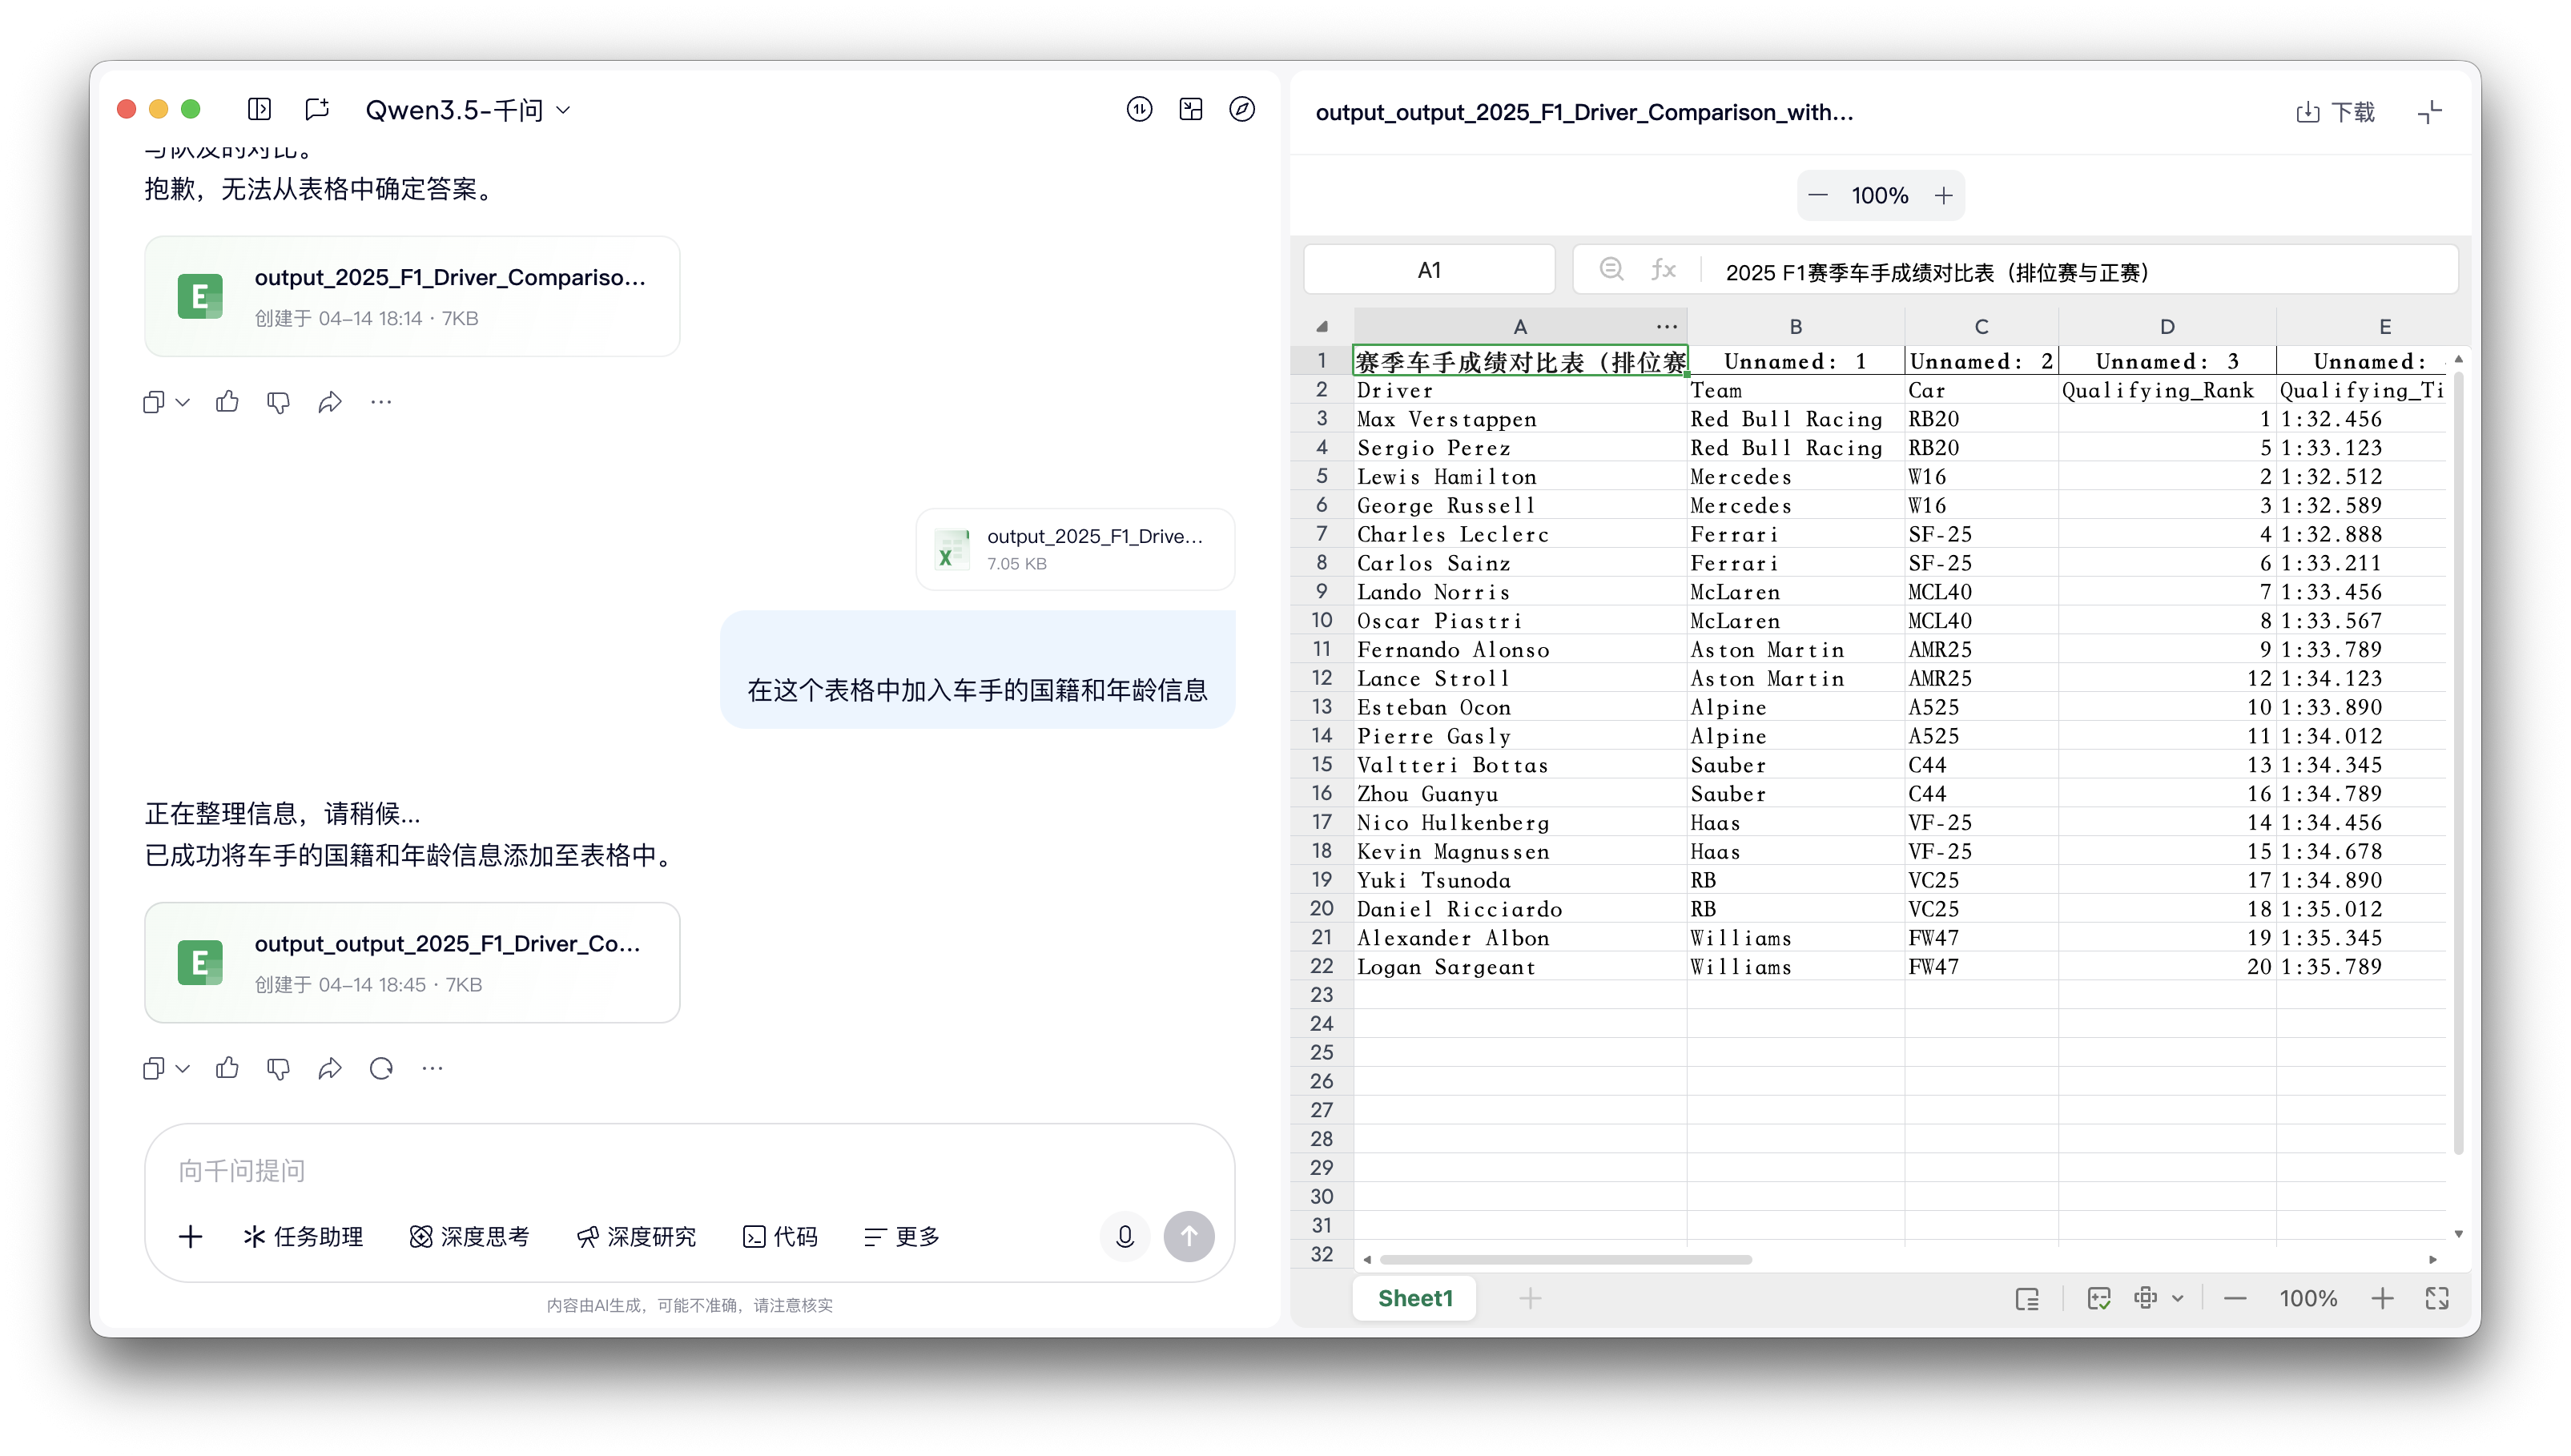The image size is (2571, 1456).
Task: Toggle 深度研究 deep research mode
Action: 636,1237
